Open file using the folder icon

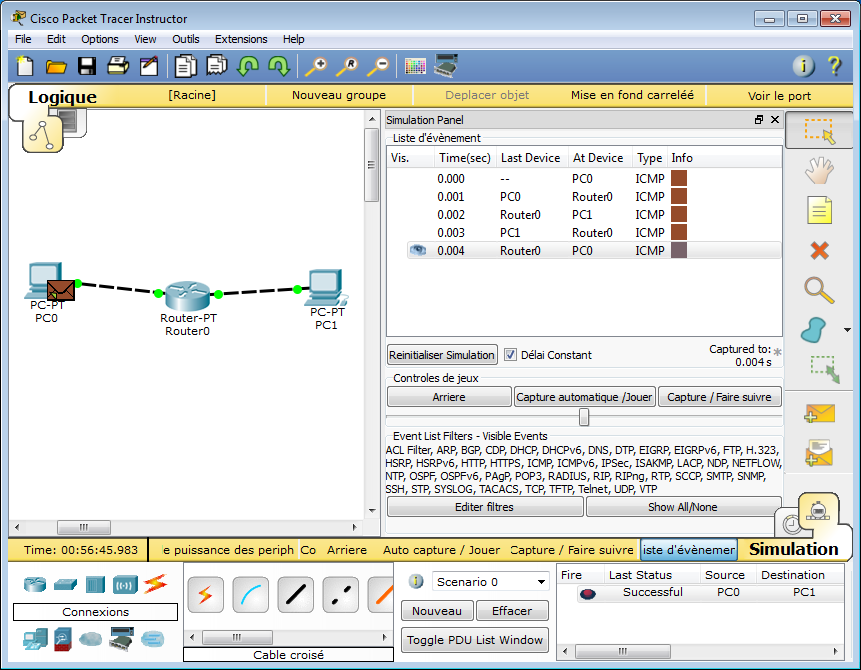pos(56,67)
